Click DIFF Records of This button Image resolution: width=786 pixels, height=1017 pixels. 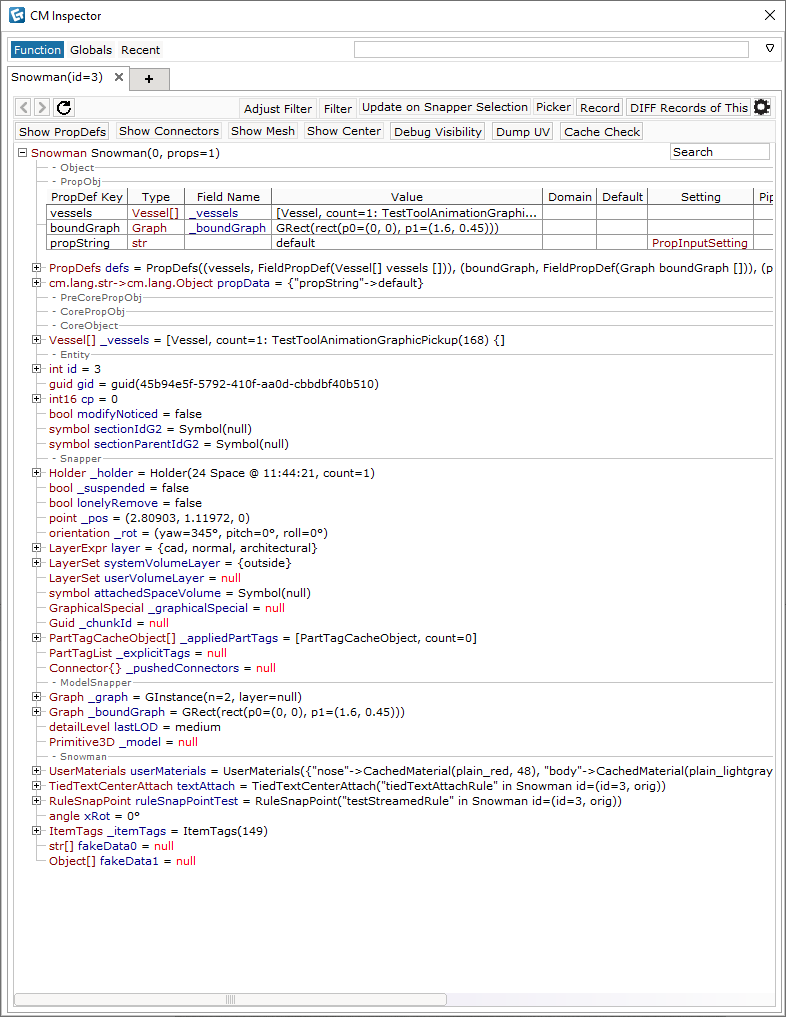tap(689, 108)
